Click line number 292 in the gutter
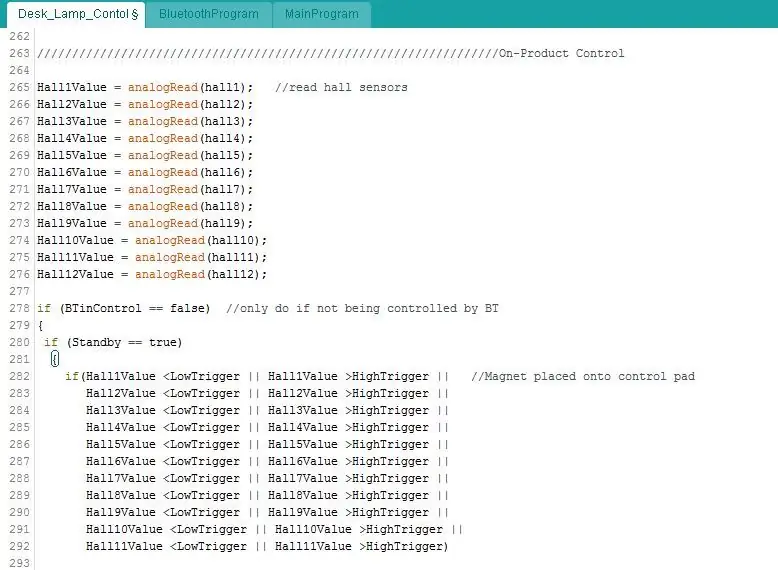 coord(19,546)
